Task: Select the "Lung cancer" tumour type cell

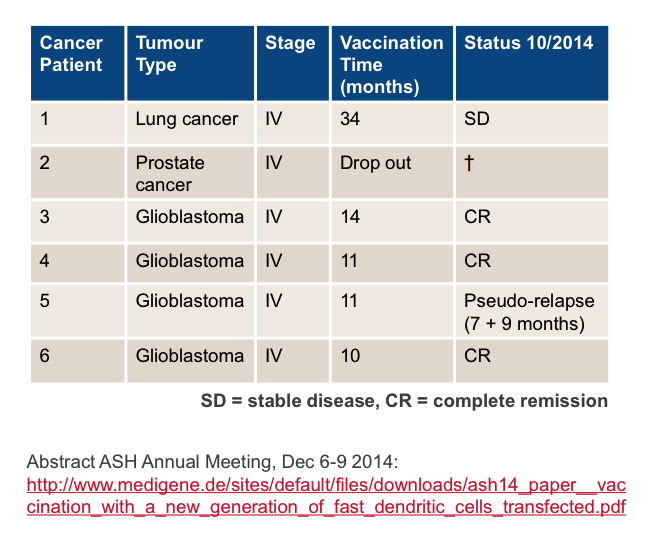Action: pyautogui.click(x=187, y=119)
